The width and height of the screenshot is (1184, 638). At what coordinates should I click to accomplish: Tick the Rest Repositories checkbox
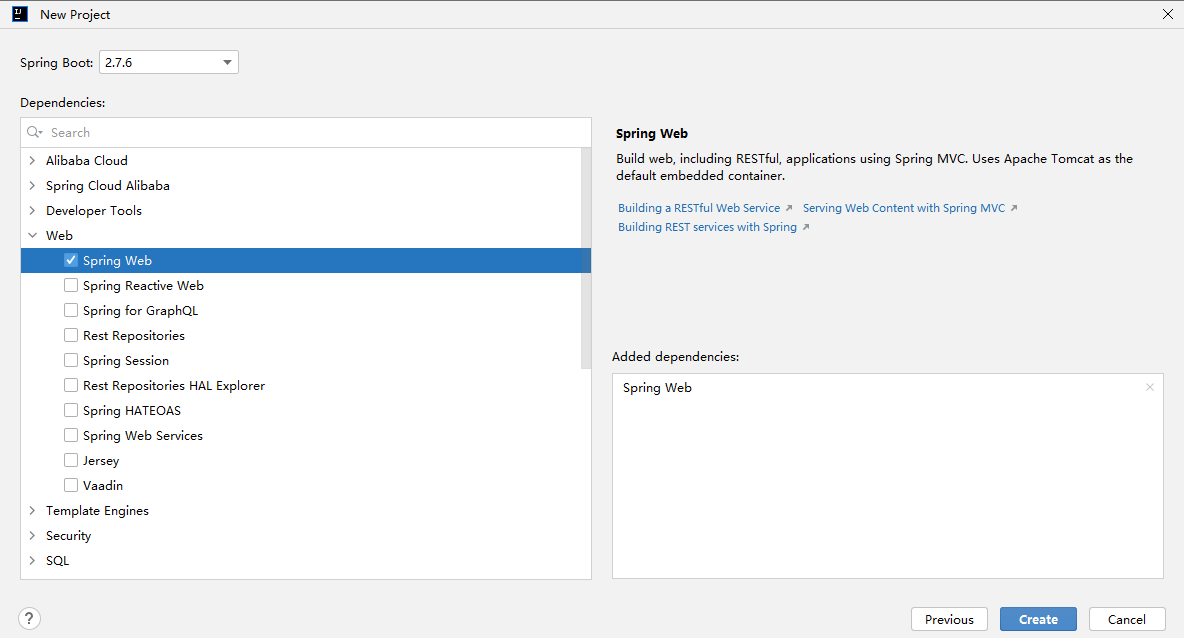tap(71, 335)
